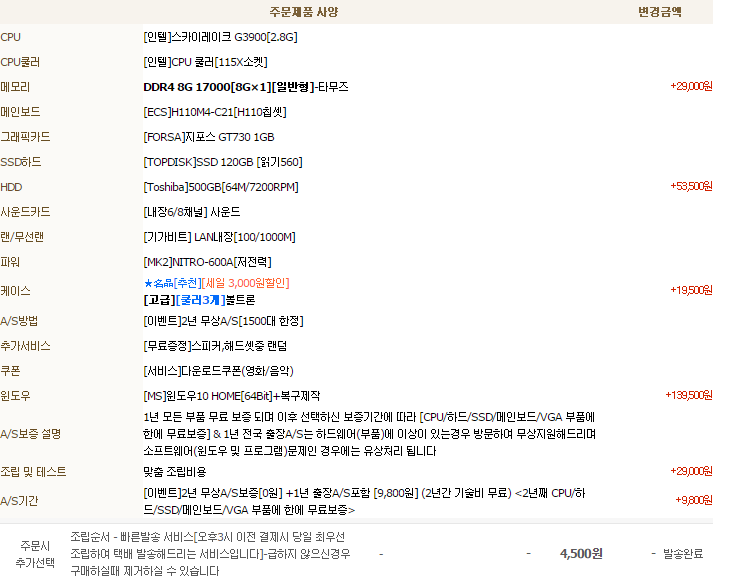Click '[고급][쿨러3개]볼트론' case name
Screen dimensions: 729x581
(199, 300)
